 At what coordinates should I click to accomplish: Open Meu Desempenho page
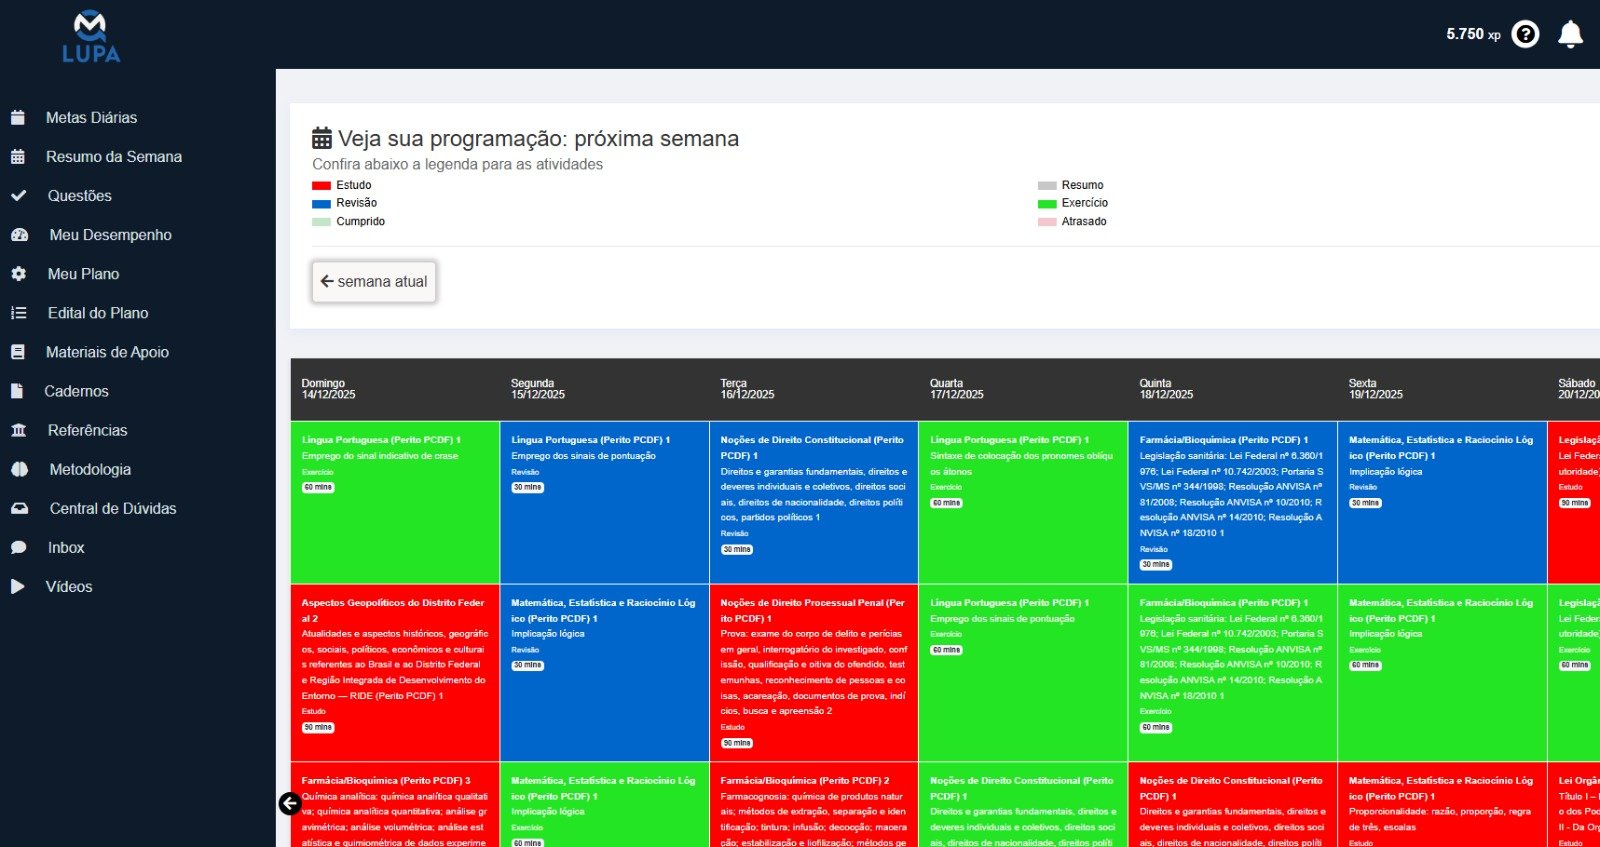[x=111, y=235]
